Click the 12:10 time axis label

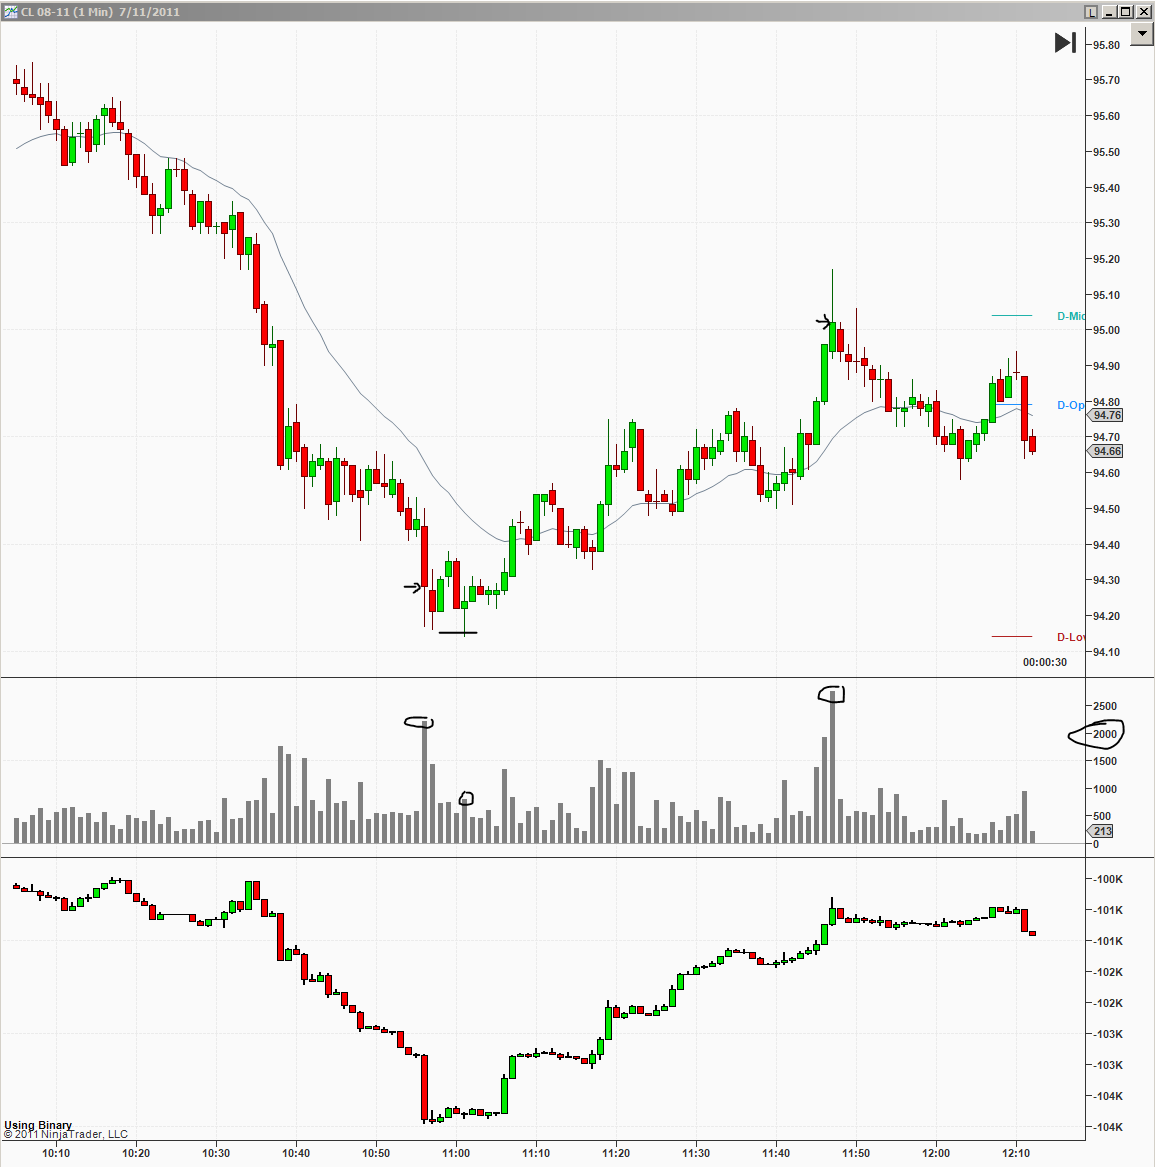(x=1016, y=1153)
